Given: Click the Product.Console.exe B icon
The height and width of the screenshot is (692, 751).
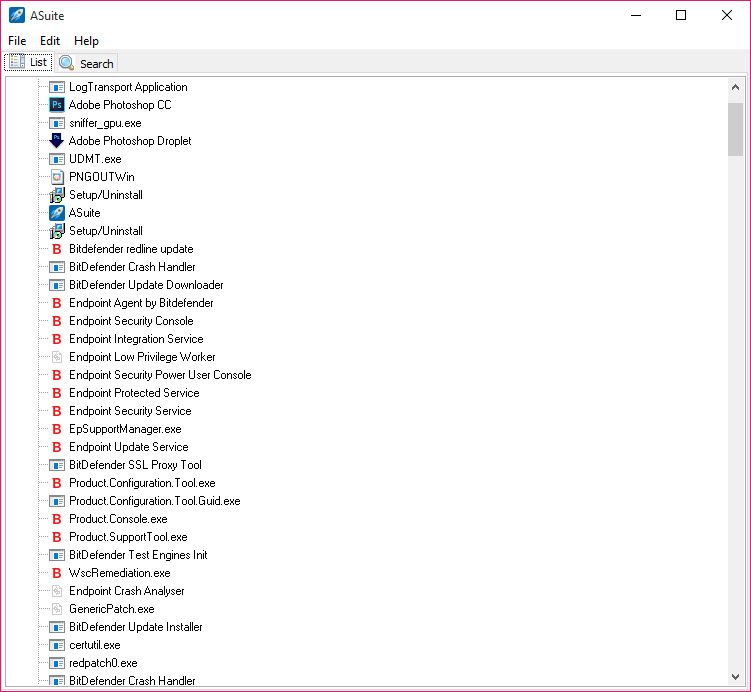Looking at the screenshot, I should 57,519.
